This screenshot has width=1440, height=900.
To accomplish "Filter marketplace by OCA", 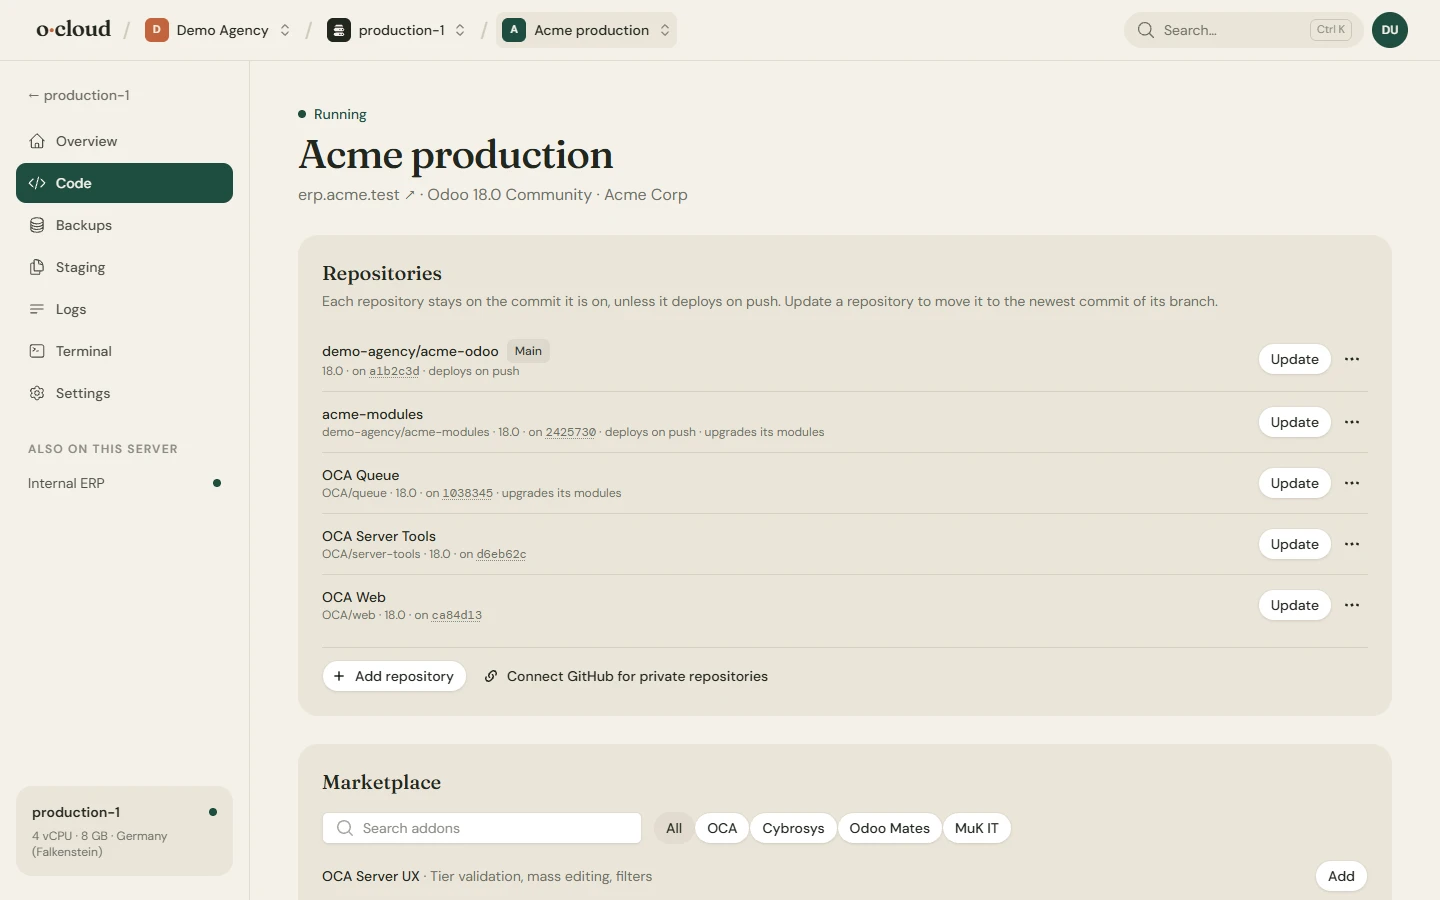I will click(722, 828).
